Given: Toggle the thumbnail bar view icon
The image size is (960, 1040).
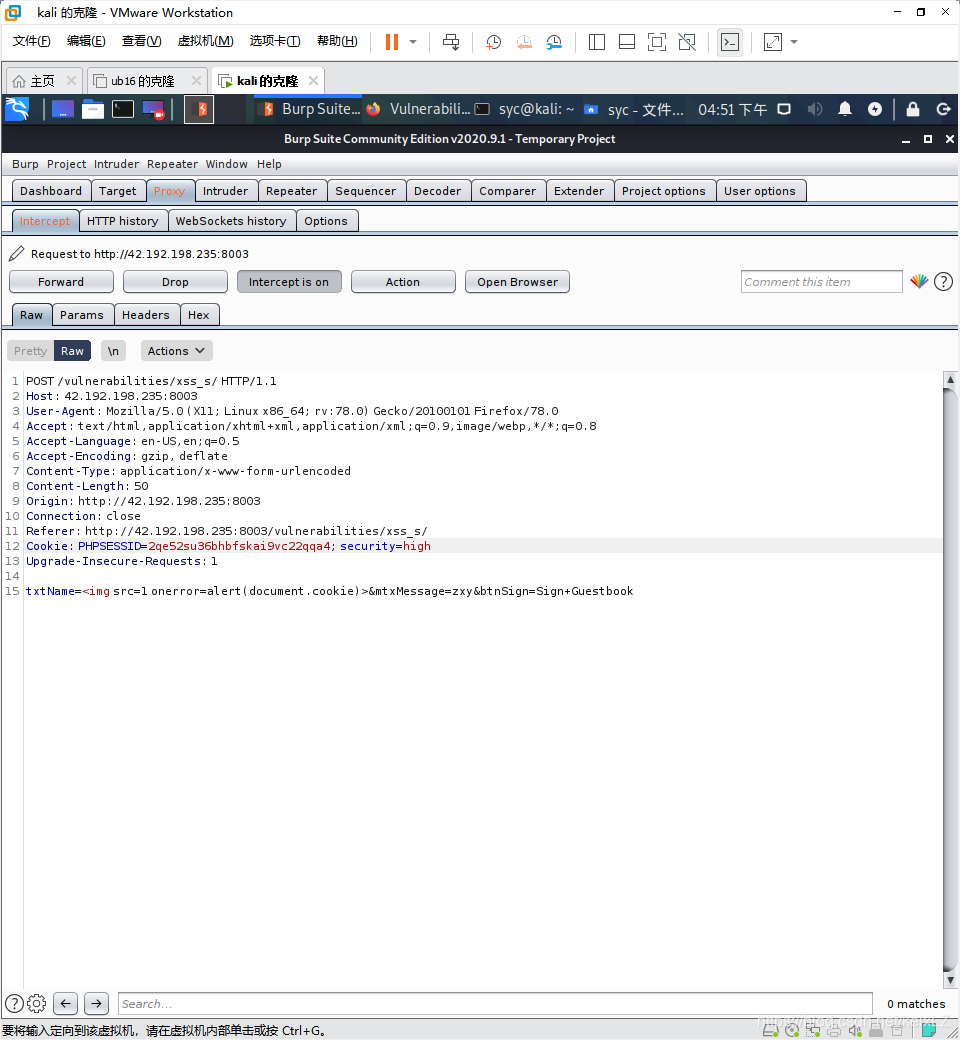Looking at the screenshot, I should coord(626,42).
